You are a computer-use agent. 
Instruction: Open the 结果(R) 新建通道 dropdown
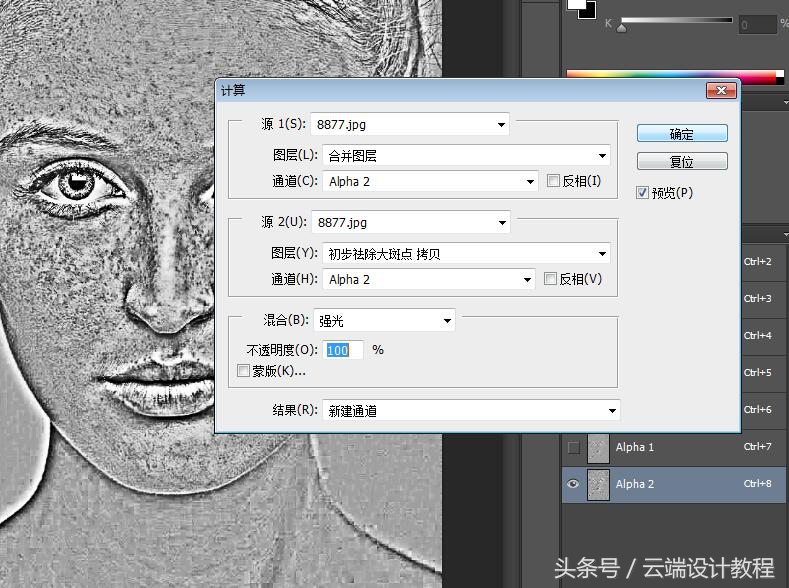coord(471,411)
